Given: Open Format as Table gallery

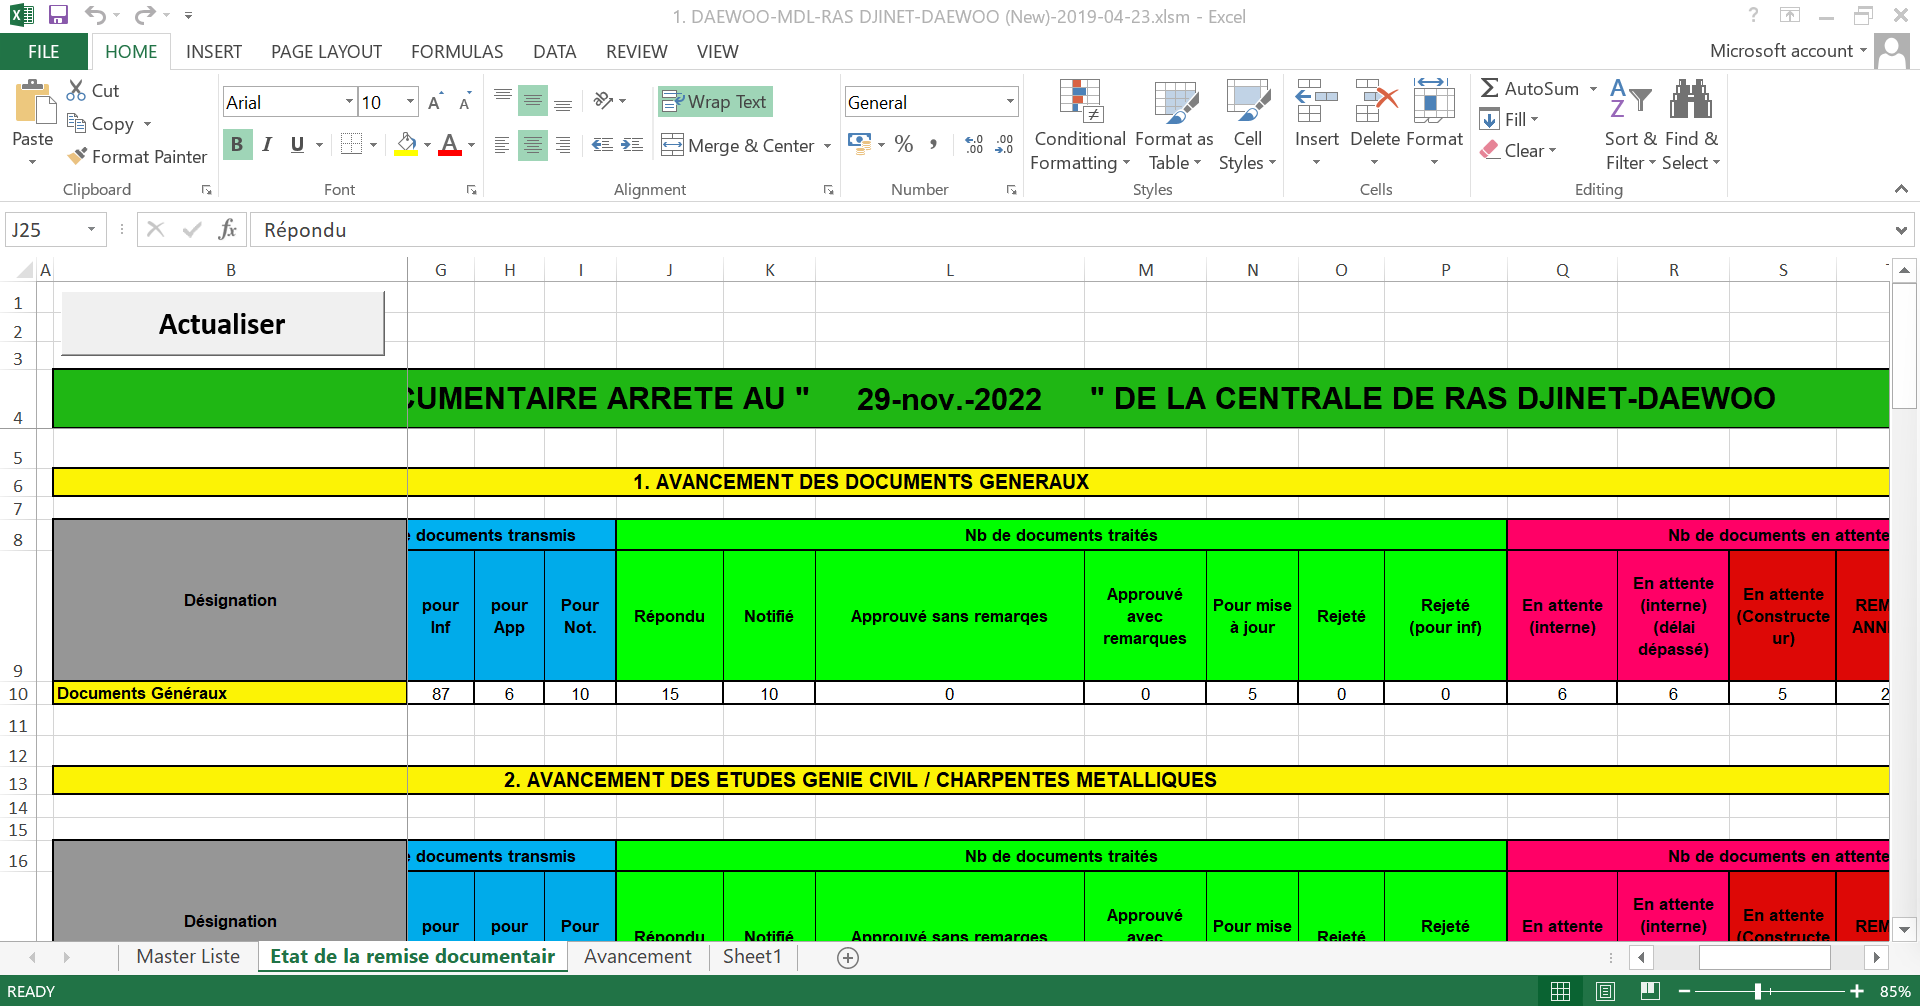Looking at the screenshot, I should coord(1174,126).
